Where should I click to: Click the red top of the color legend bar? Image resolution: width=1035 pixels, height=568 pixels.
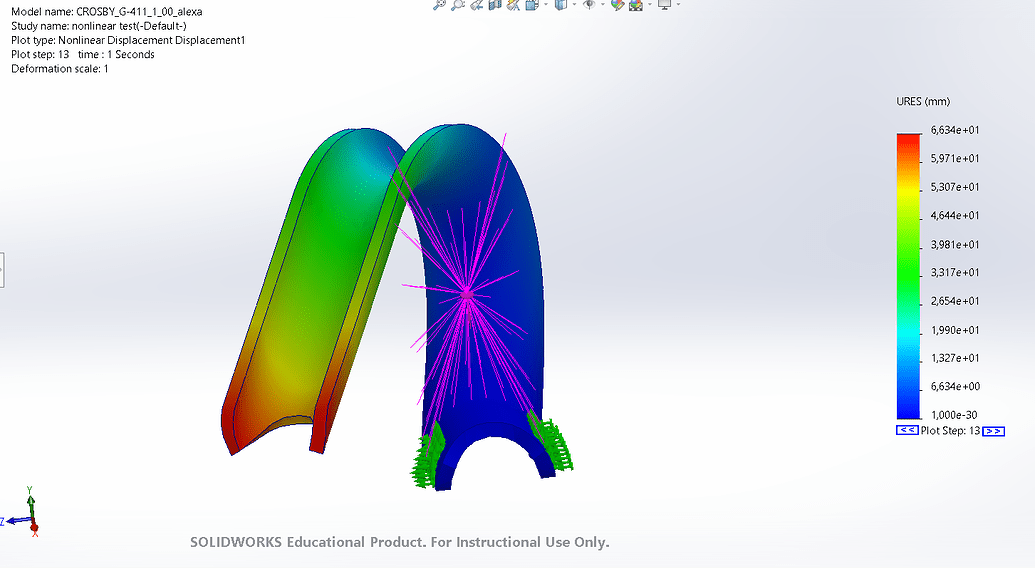tap(908, 140)
